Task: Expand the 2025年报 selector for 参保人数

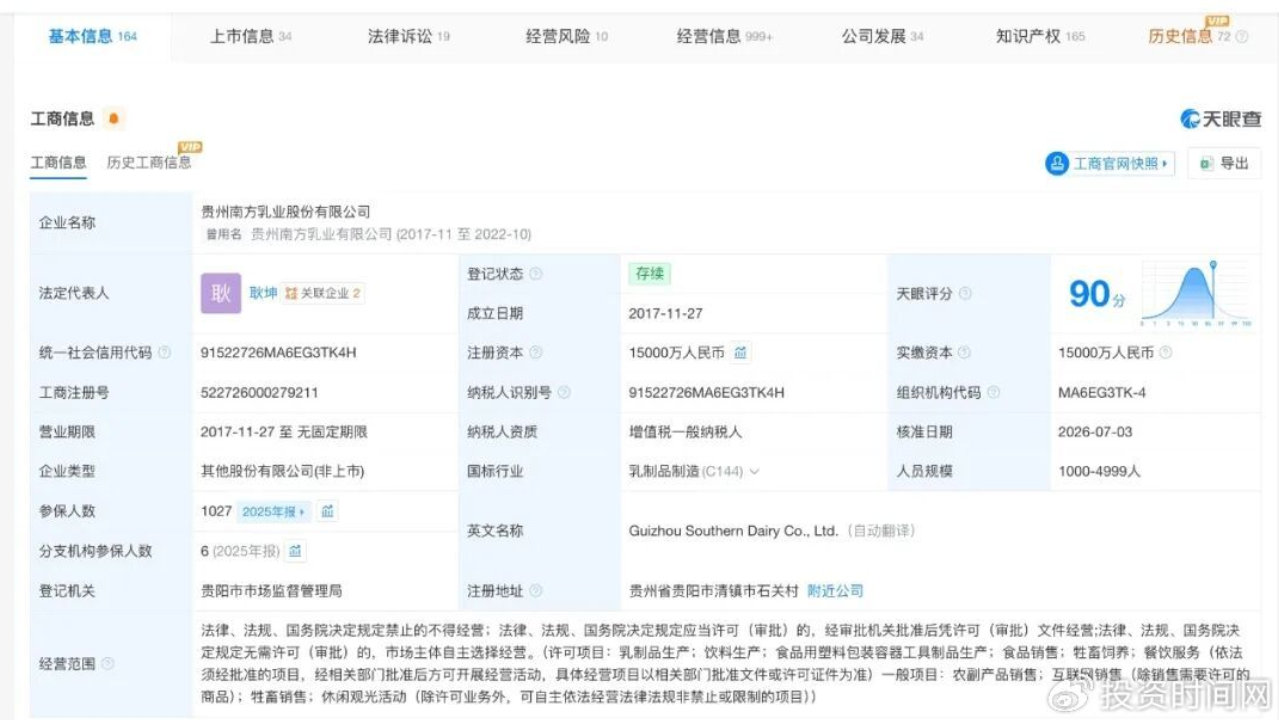Action: (x=275, y=512)
